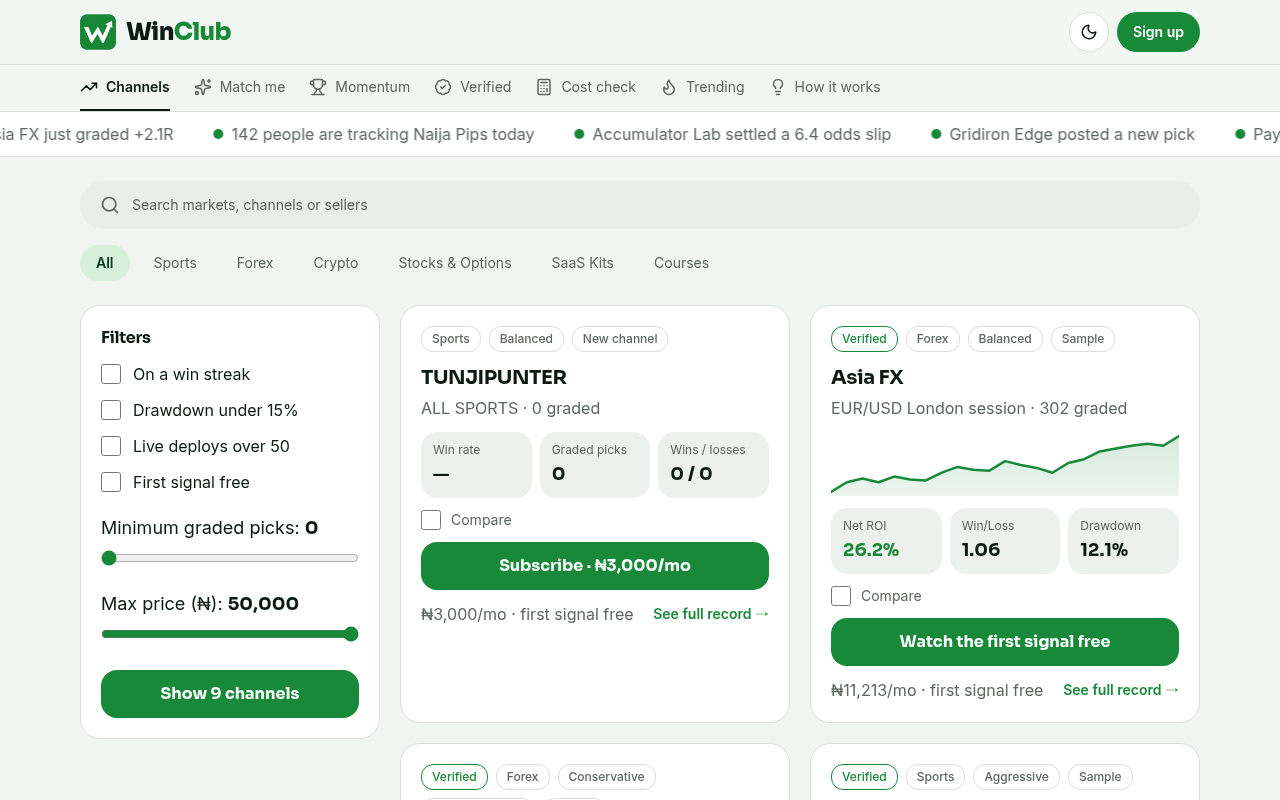The image size is (1280, 800).
Task: Enable On a win streak filter
Action: pos(111,374)
